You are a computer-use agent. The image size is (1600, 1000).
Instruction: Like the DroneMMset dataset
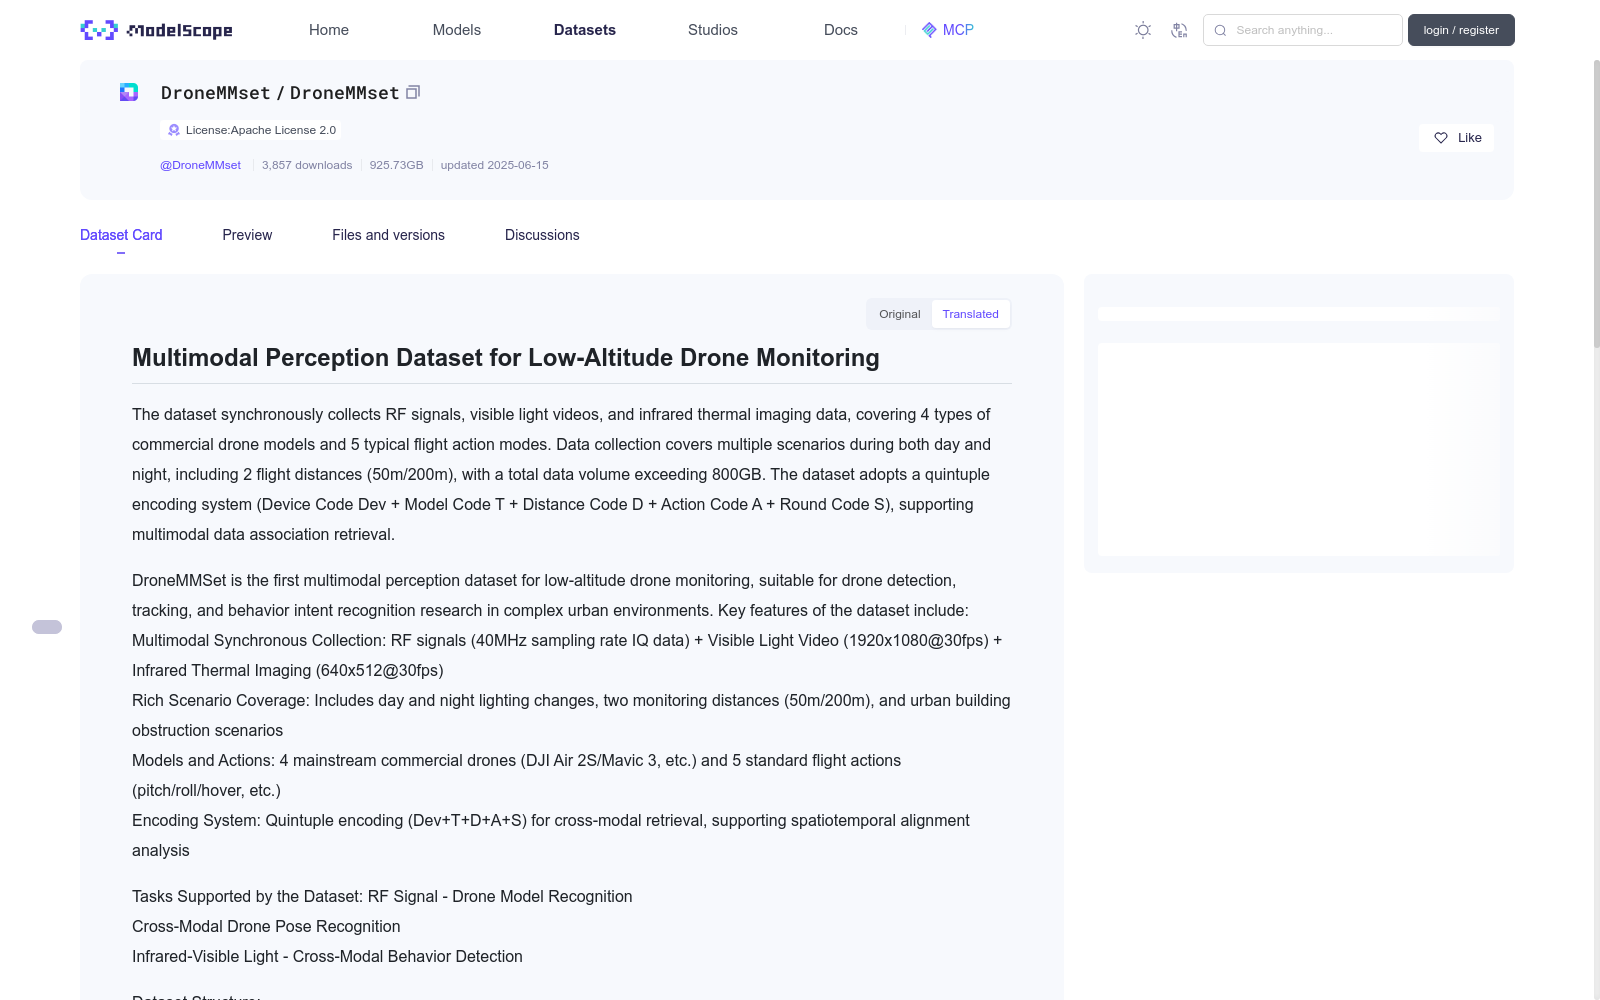[x=1456, y=138]
